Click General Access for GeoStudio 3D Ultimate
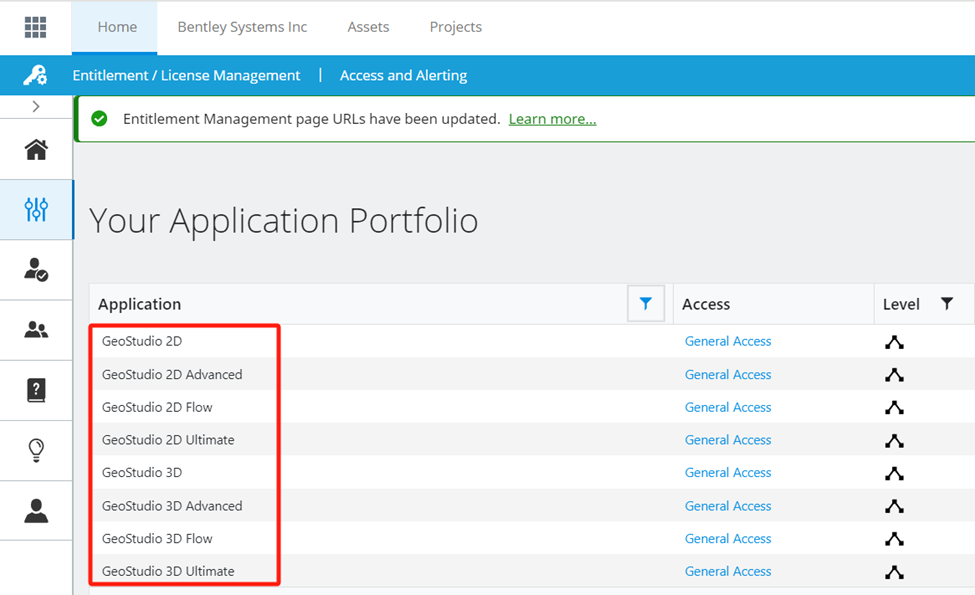Viewport: 975px width, 595px height. coord(727,571)
